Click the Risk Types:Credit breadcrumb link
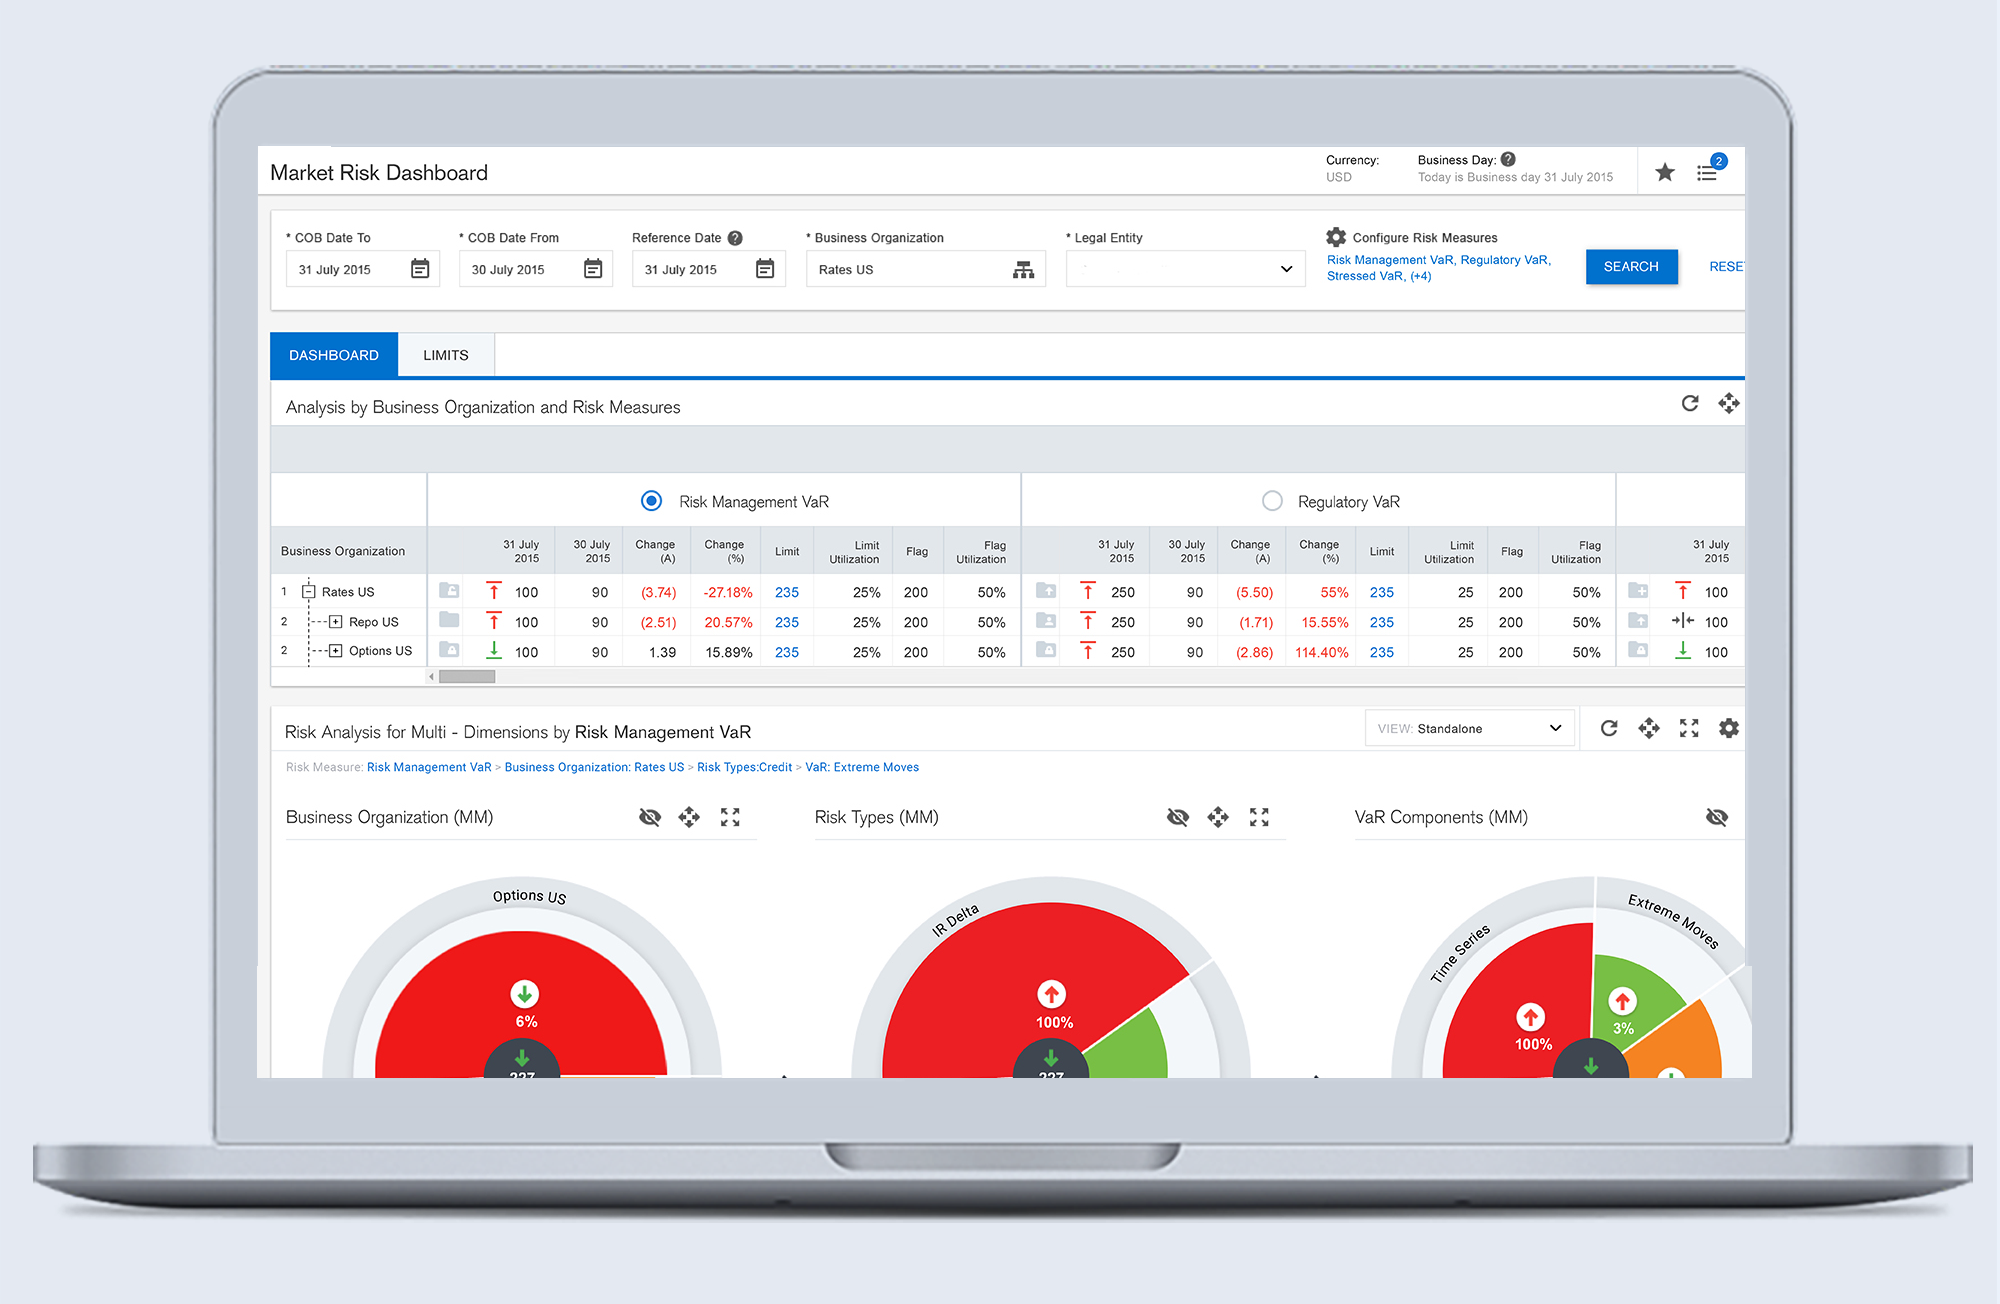 (744, 767)
